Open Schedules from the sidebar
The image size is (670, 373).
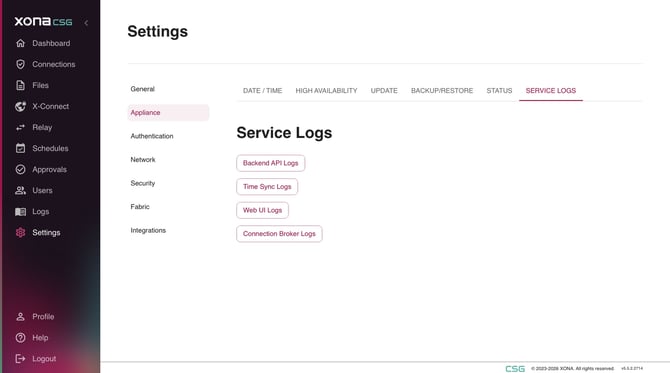(x=50, y=148)
